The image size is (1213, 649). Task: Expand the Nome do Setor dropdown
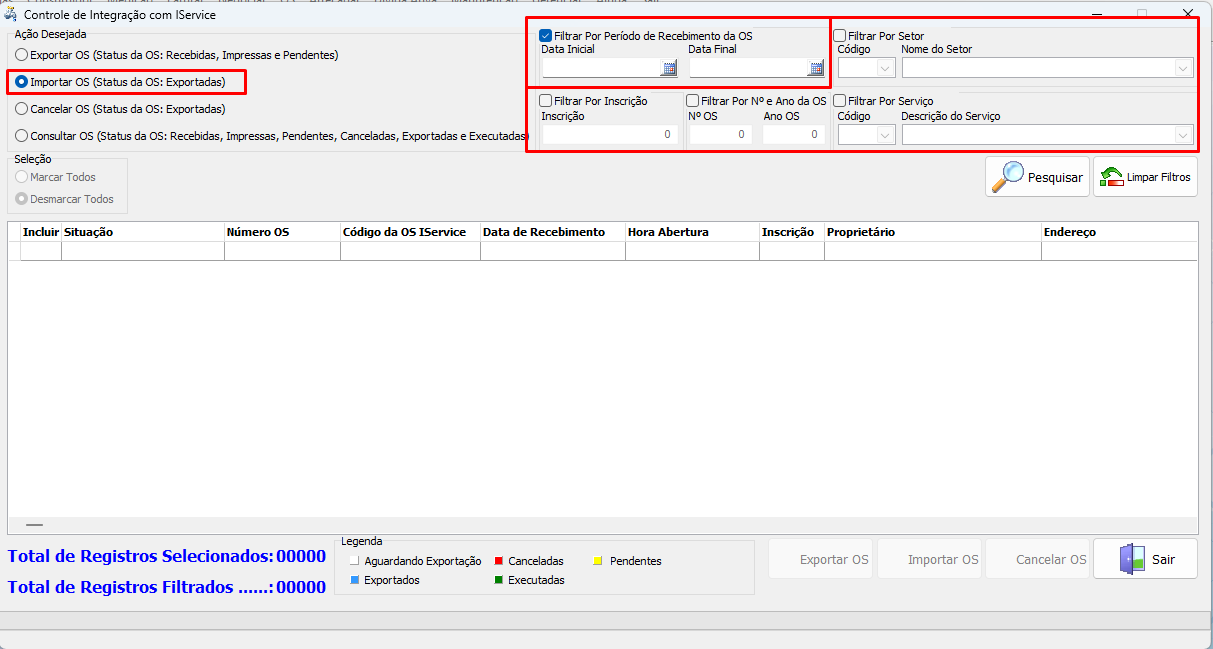[x=1184, y=68]
